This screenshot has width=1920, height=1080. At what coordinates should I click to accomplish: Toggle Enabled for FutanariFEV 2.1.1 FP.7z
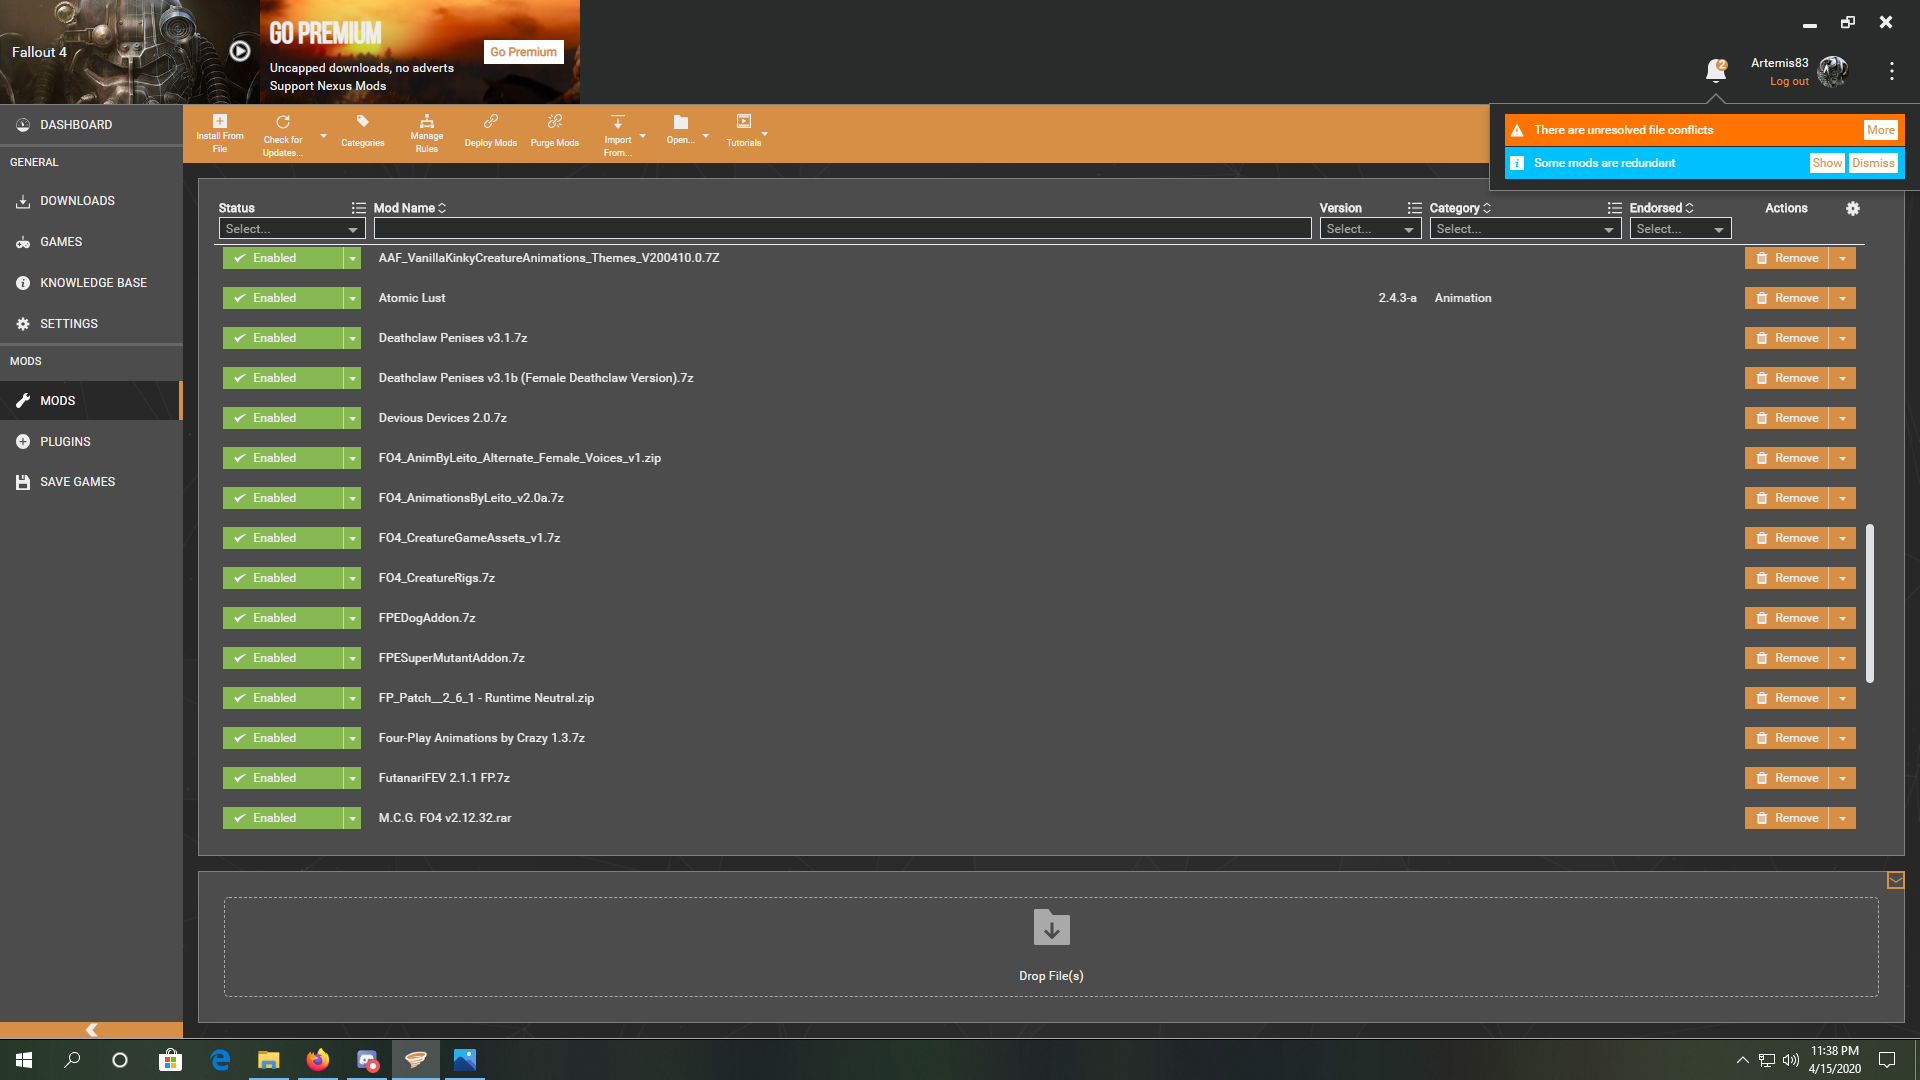point(283,778)
